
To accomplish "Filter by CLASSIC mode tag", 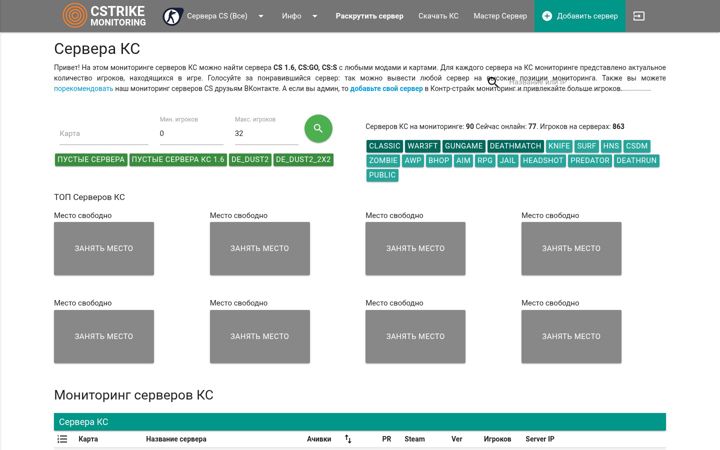I will point(384,146).
